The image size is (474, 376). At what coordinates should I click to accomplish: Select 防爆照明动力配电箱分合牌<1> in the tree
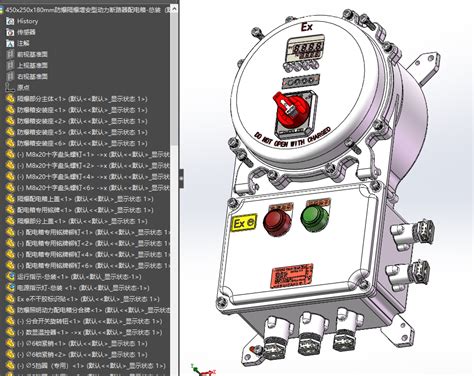pyautogui.click(x=93, y=310)
